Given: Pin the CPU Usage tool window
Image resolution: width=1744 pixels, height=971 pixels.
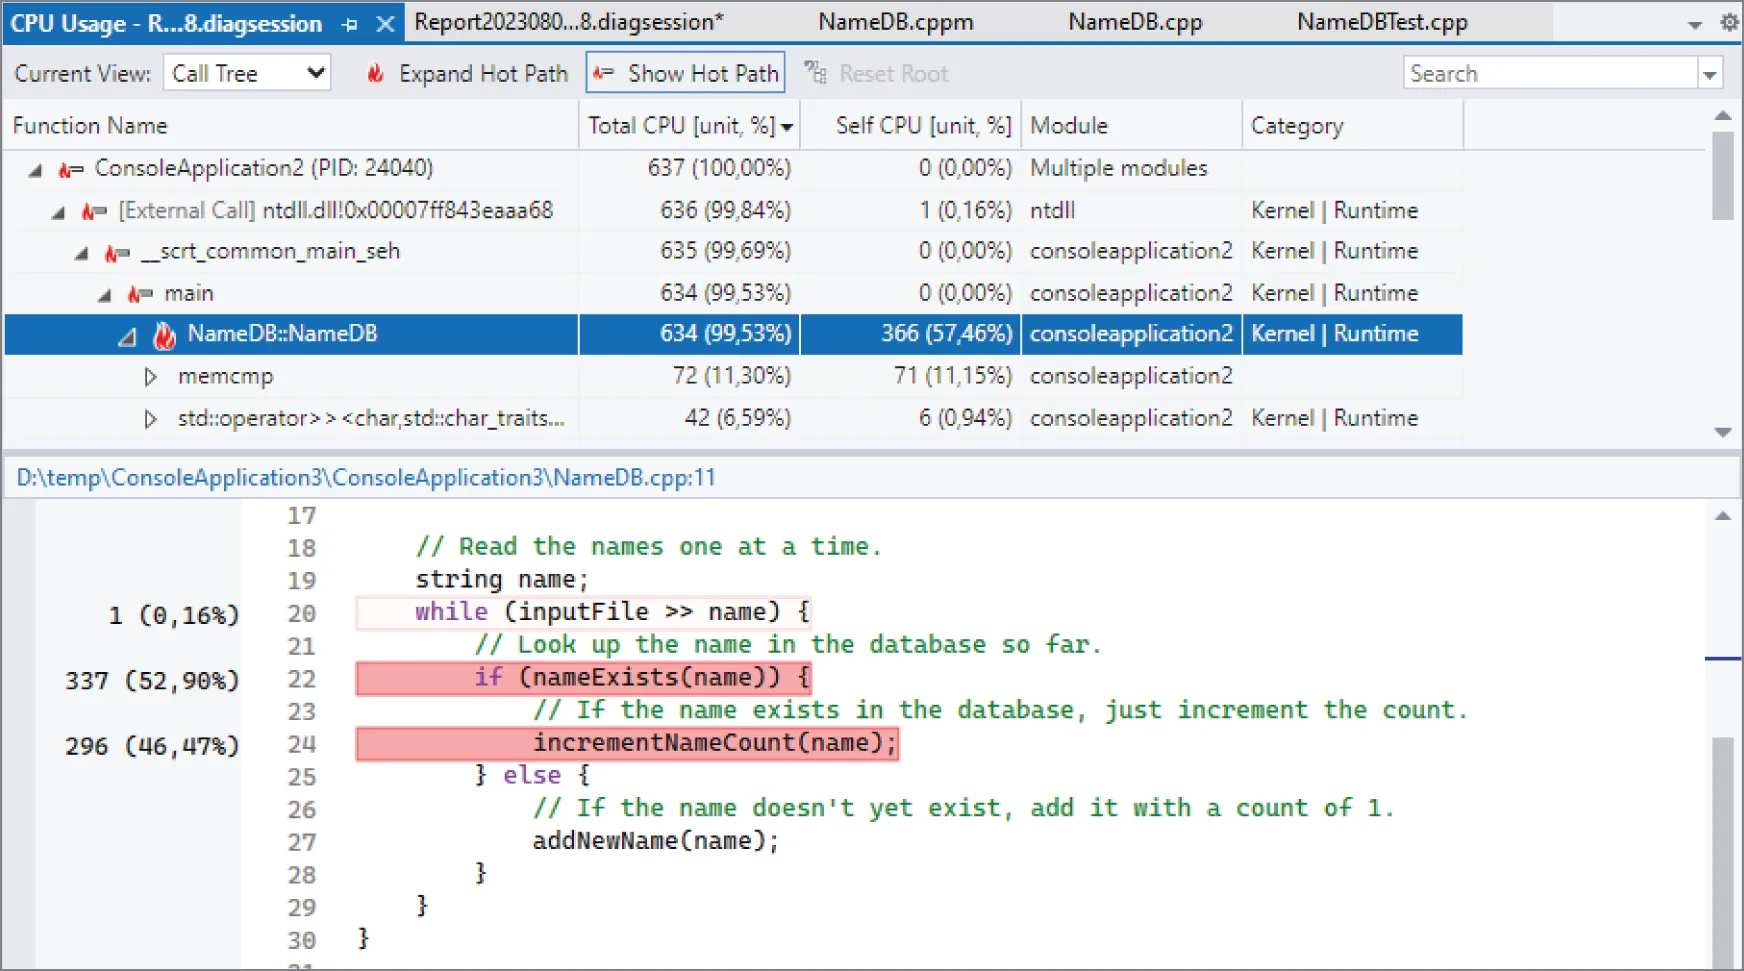Looking at the screenshot, I should tap(348, 22).
